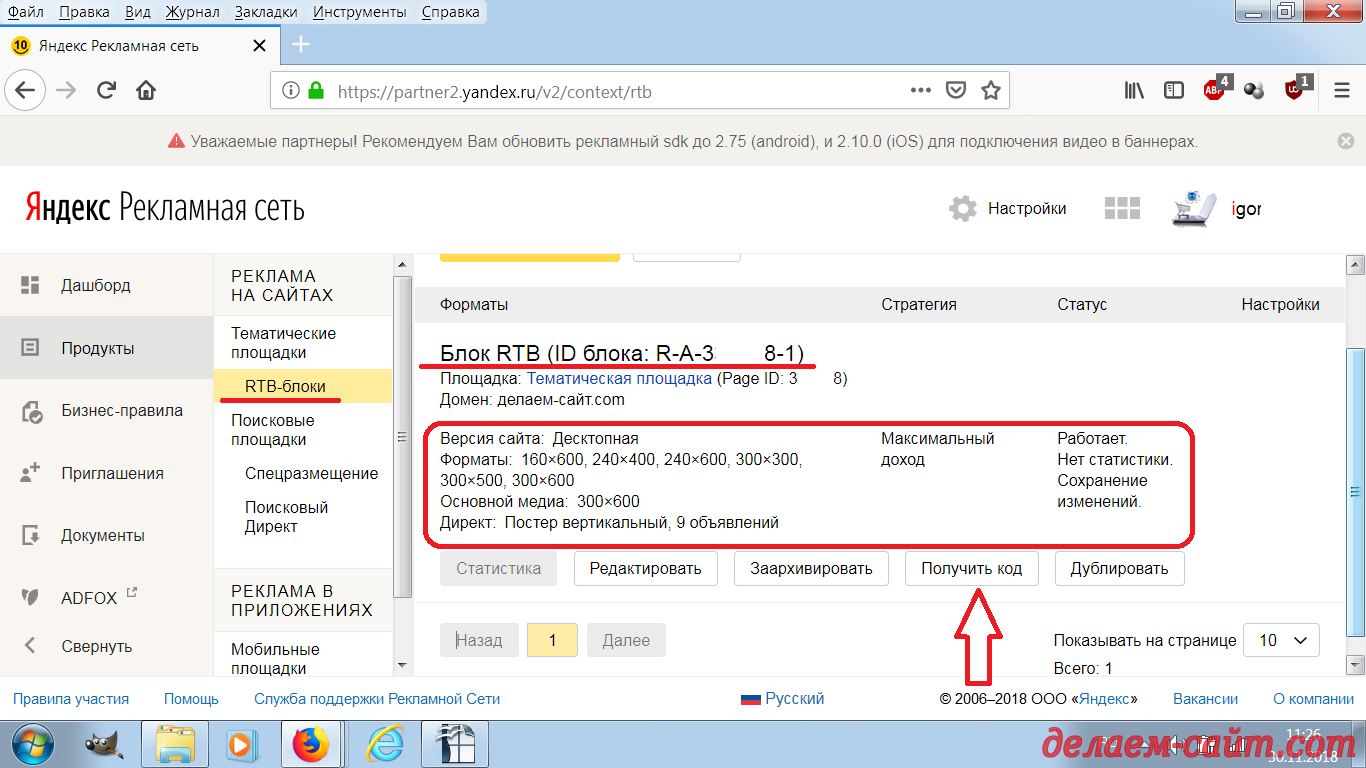The image size is (1366, 768).
Task: Open Спецразмещение submenu item
Action: click(x=311, y=473)
